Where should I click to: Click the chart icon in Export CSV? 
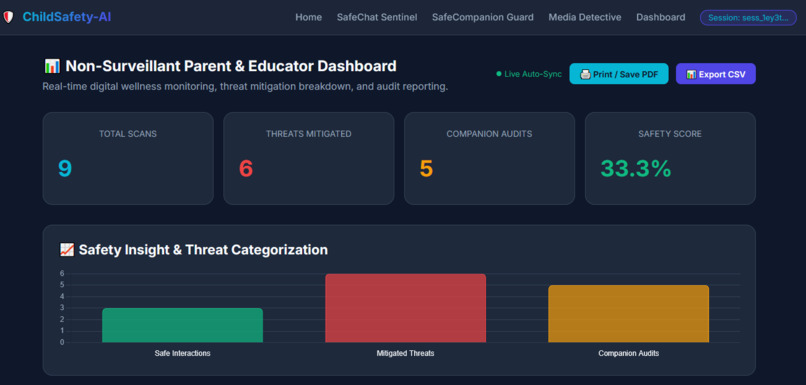[x=691, y=74]
